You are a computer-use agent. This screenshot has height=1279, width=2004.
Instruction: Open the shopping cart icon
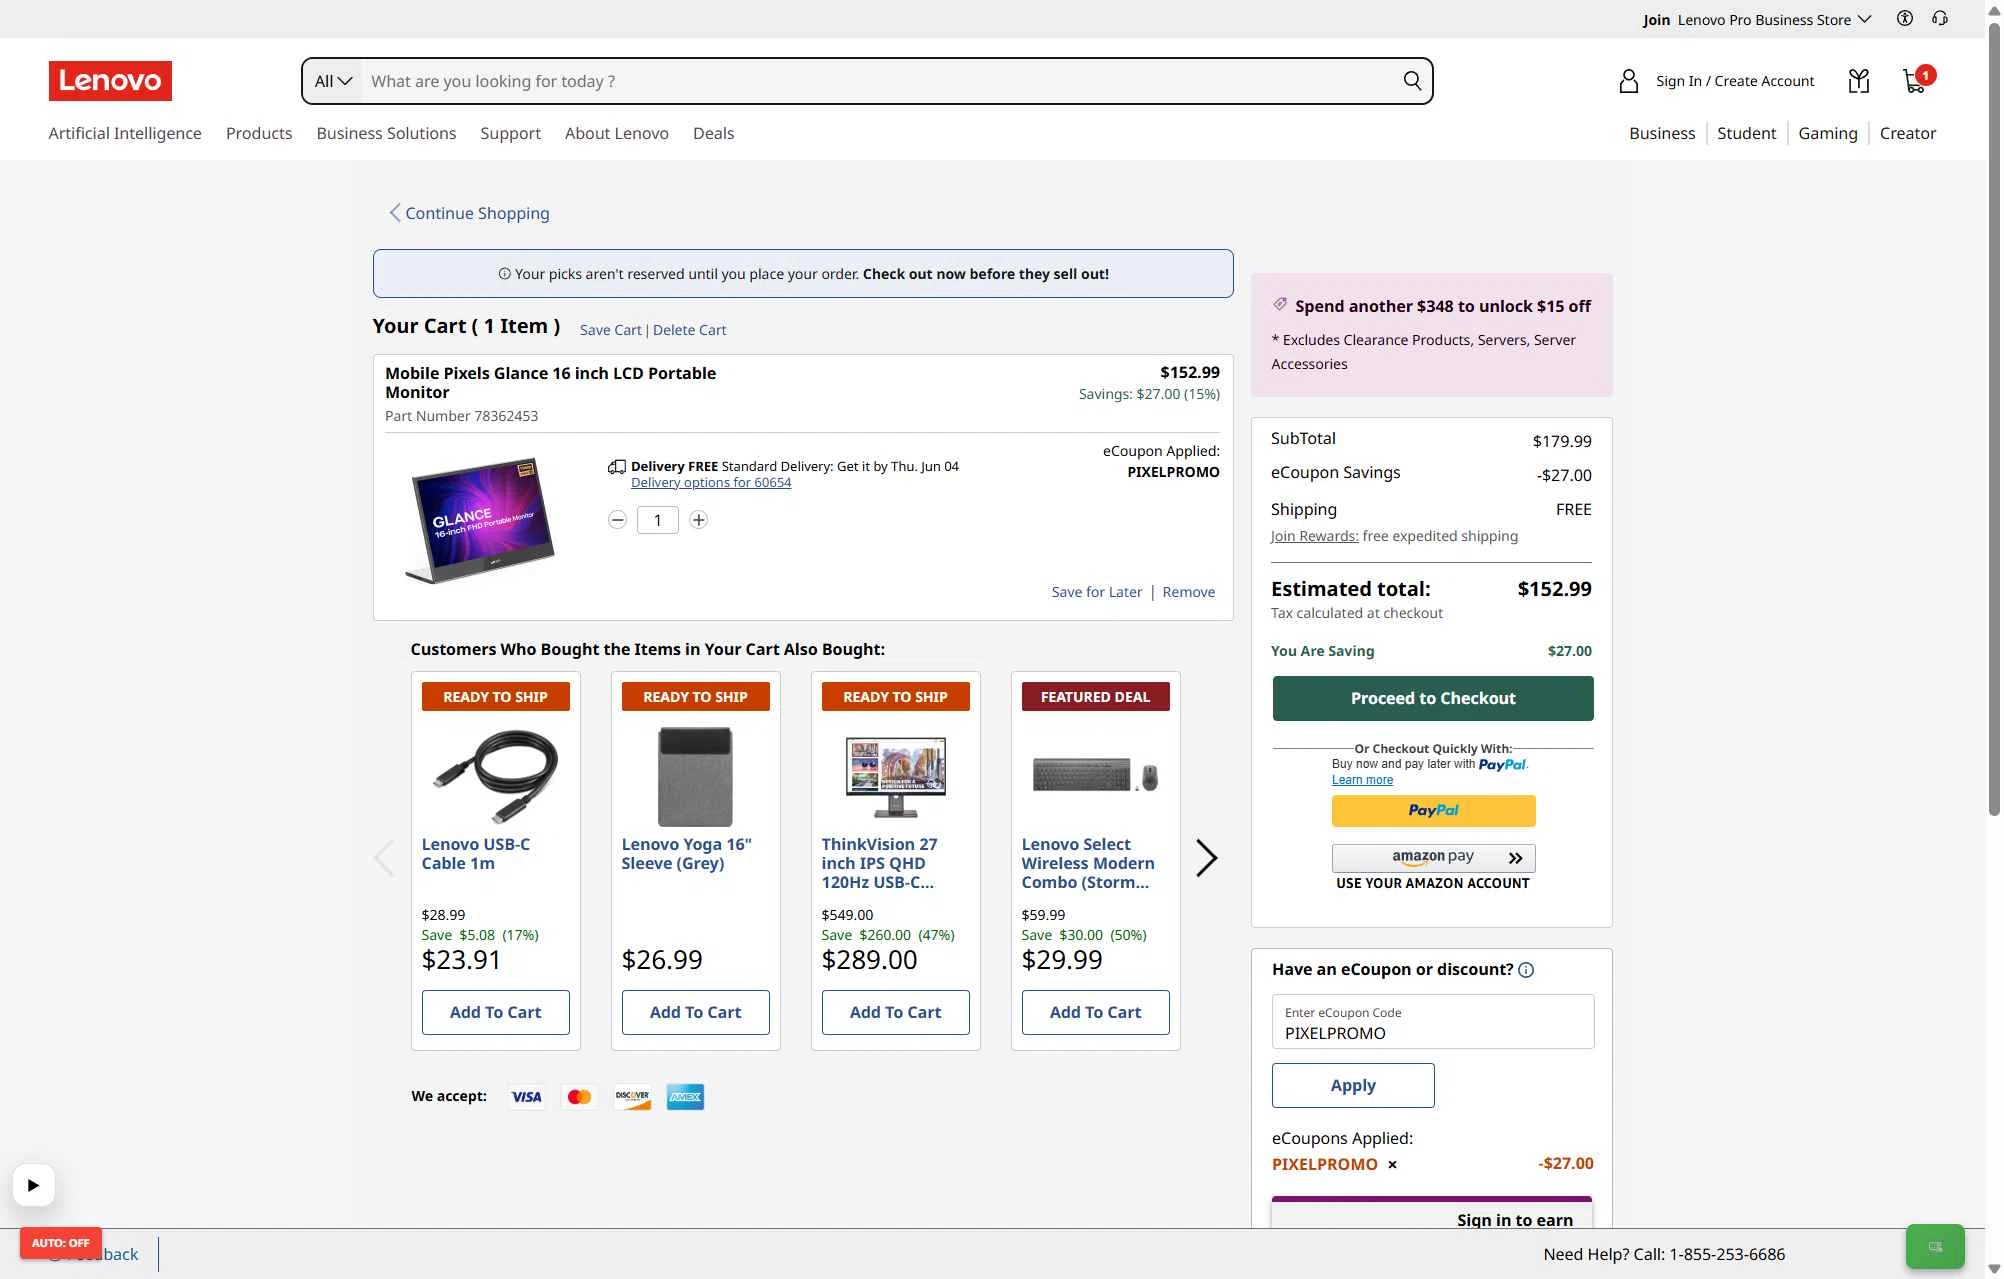(x=1916, y=80)
